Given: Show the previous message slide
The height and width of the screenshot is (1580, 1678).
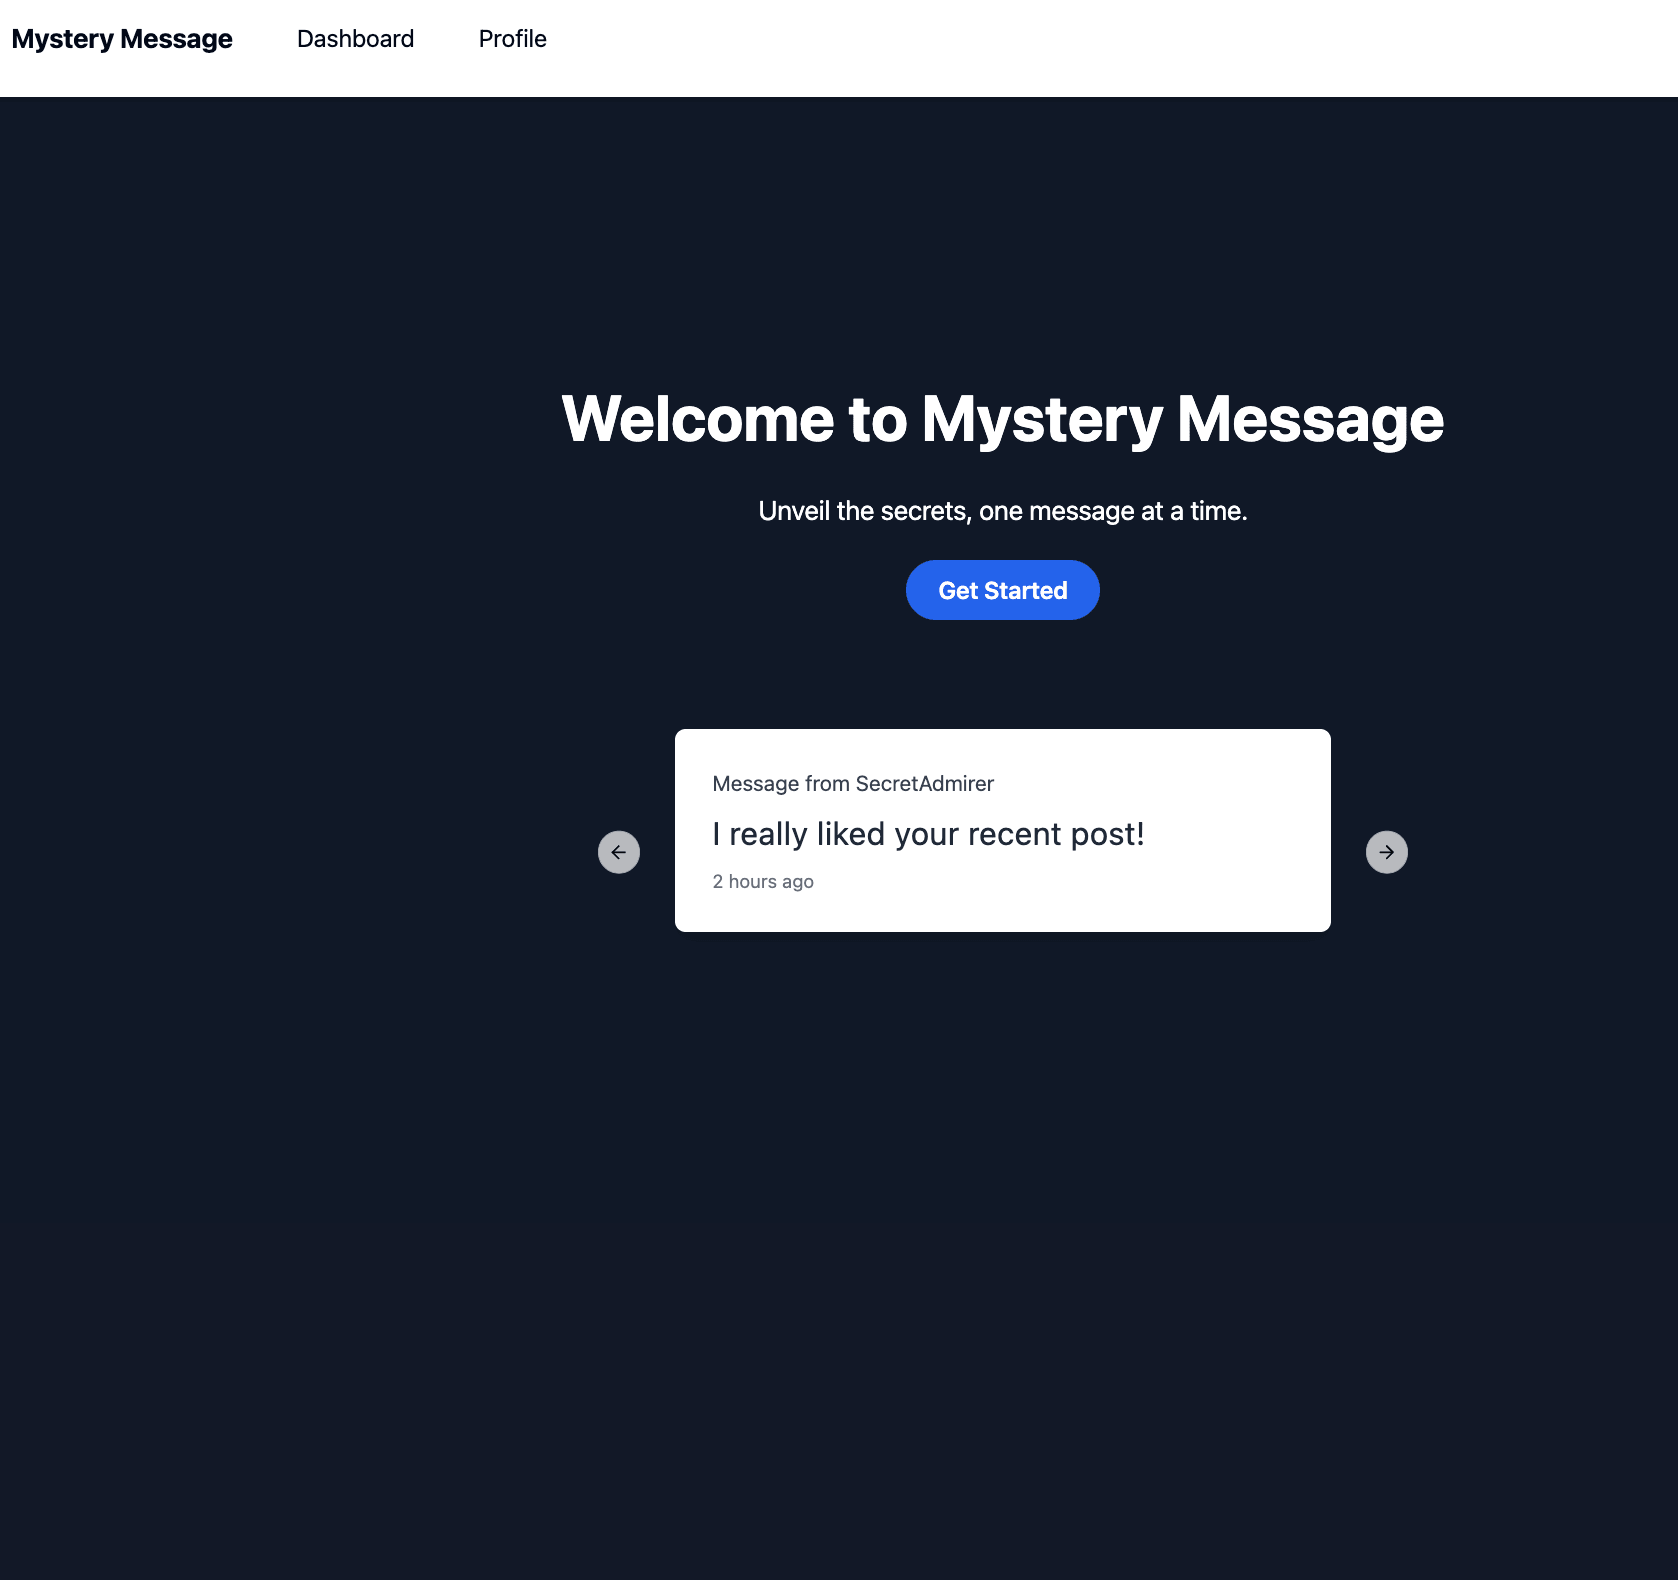Looking at the screenshot, I should click(619, 852).
